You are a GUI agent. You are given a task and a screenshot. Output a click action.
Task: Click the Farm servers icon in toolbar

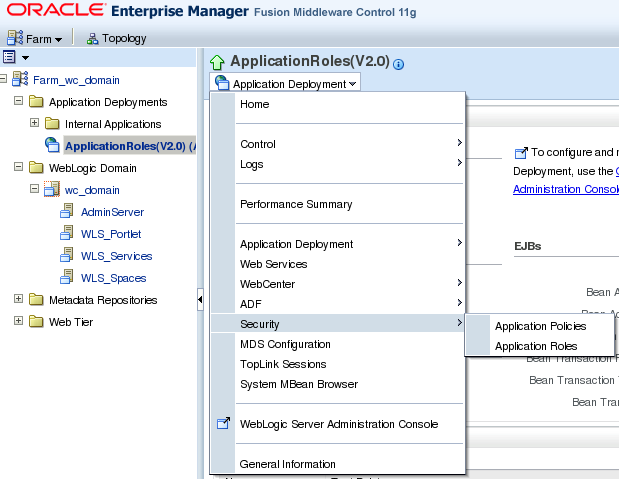15,38
